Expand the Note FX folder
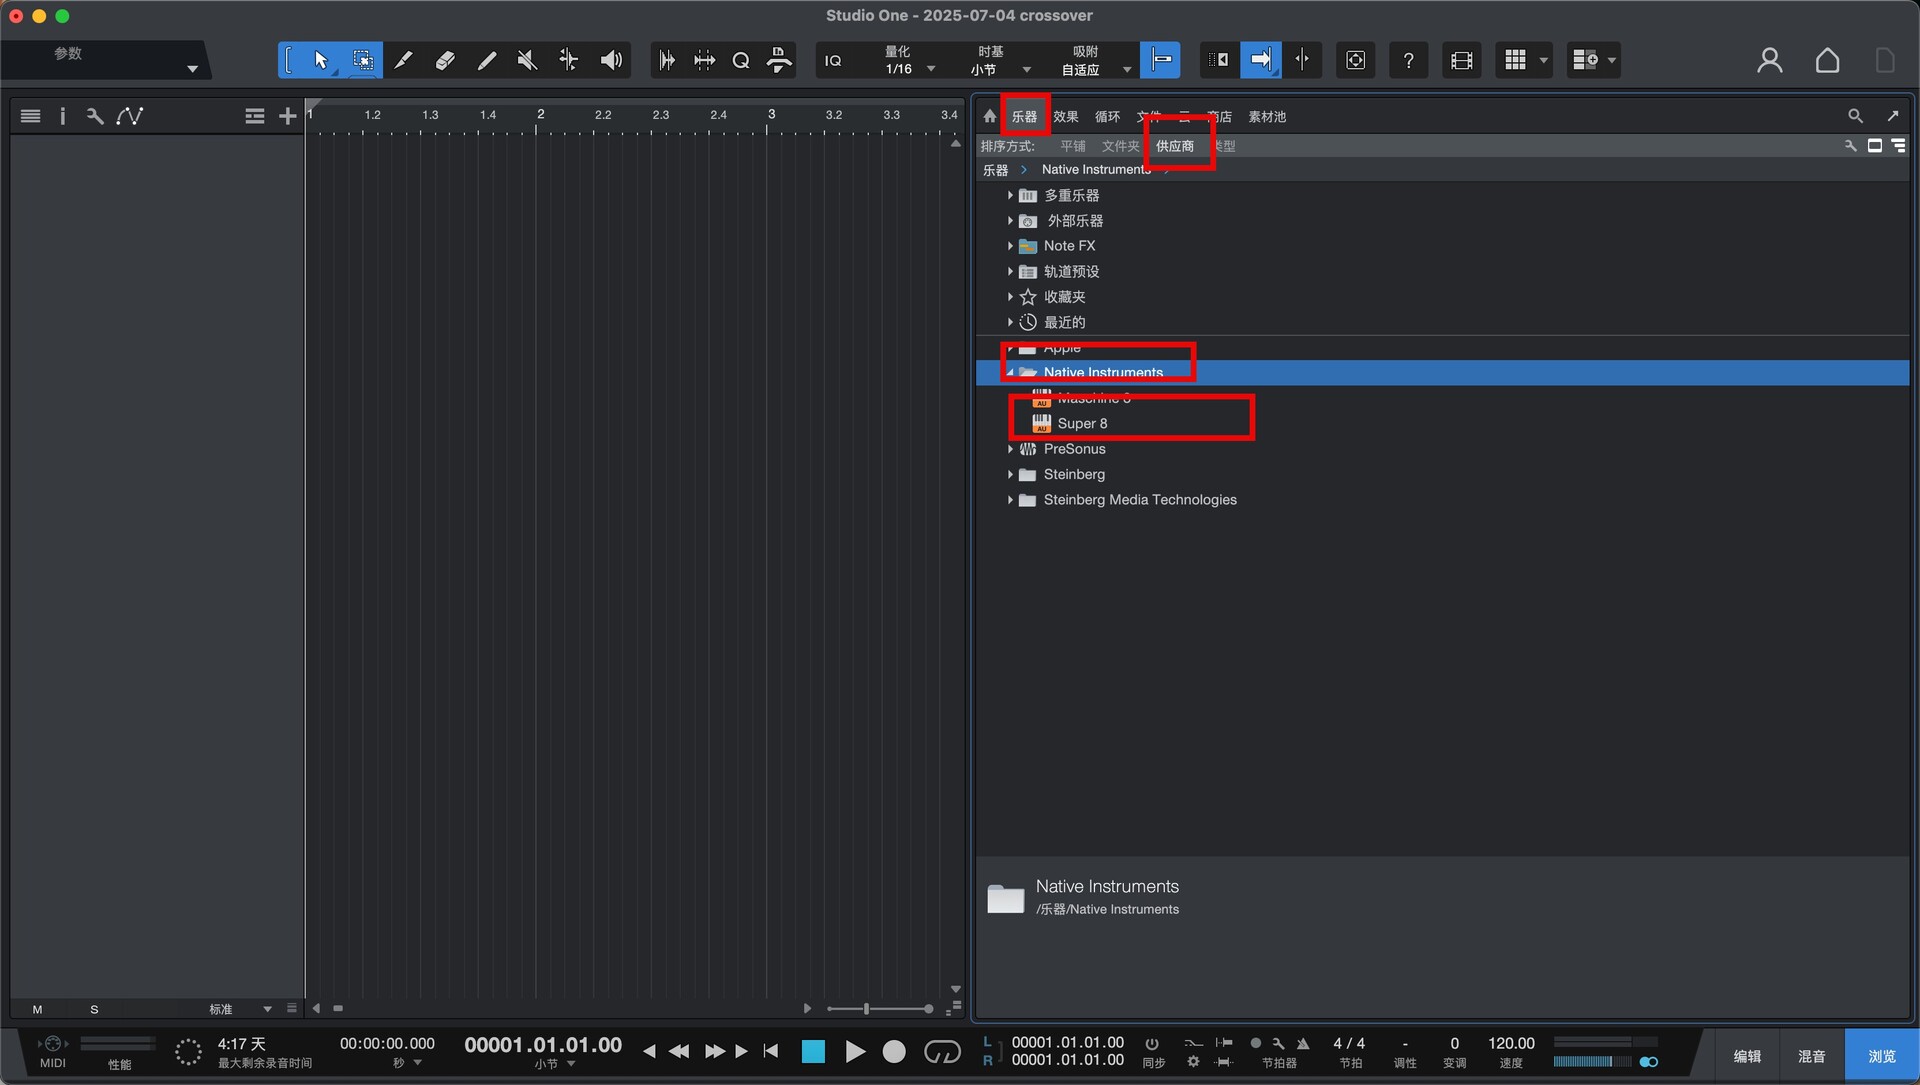Viewport: 1920px width, 1085px height. coord(1010,245)
